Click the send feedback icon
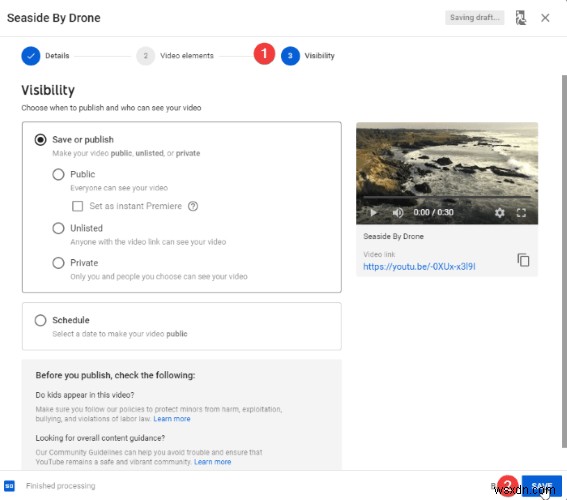 click(520, 18)
